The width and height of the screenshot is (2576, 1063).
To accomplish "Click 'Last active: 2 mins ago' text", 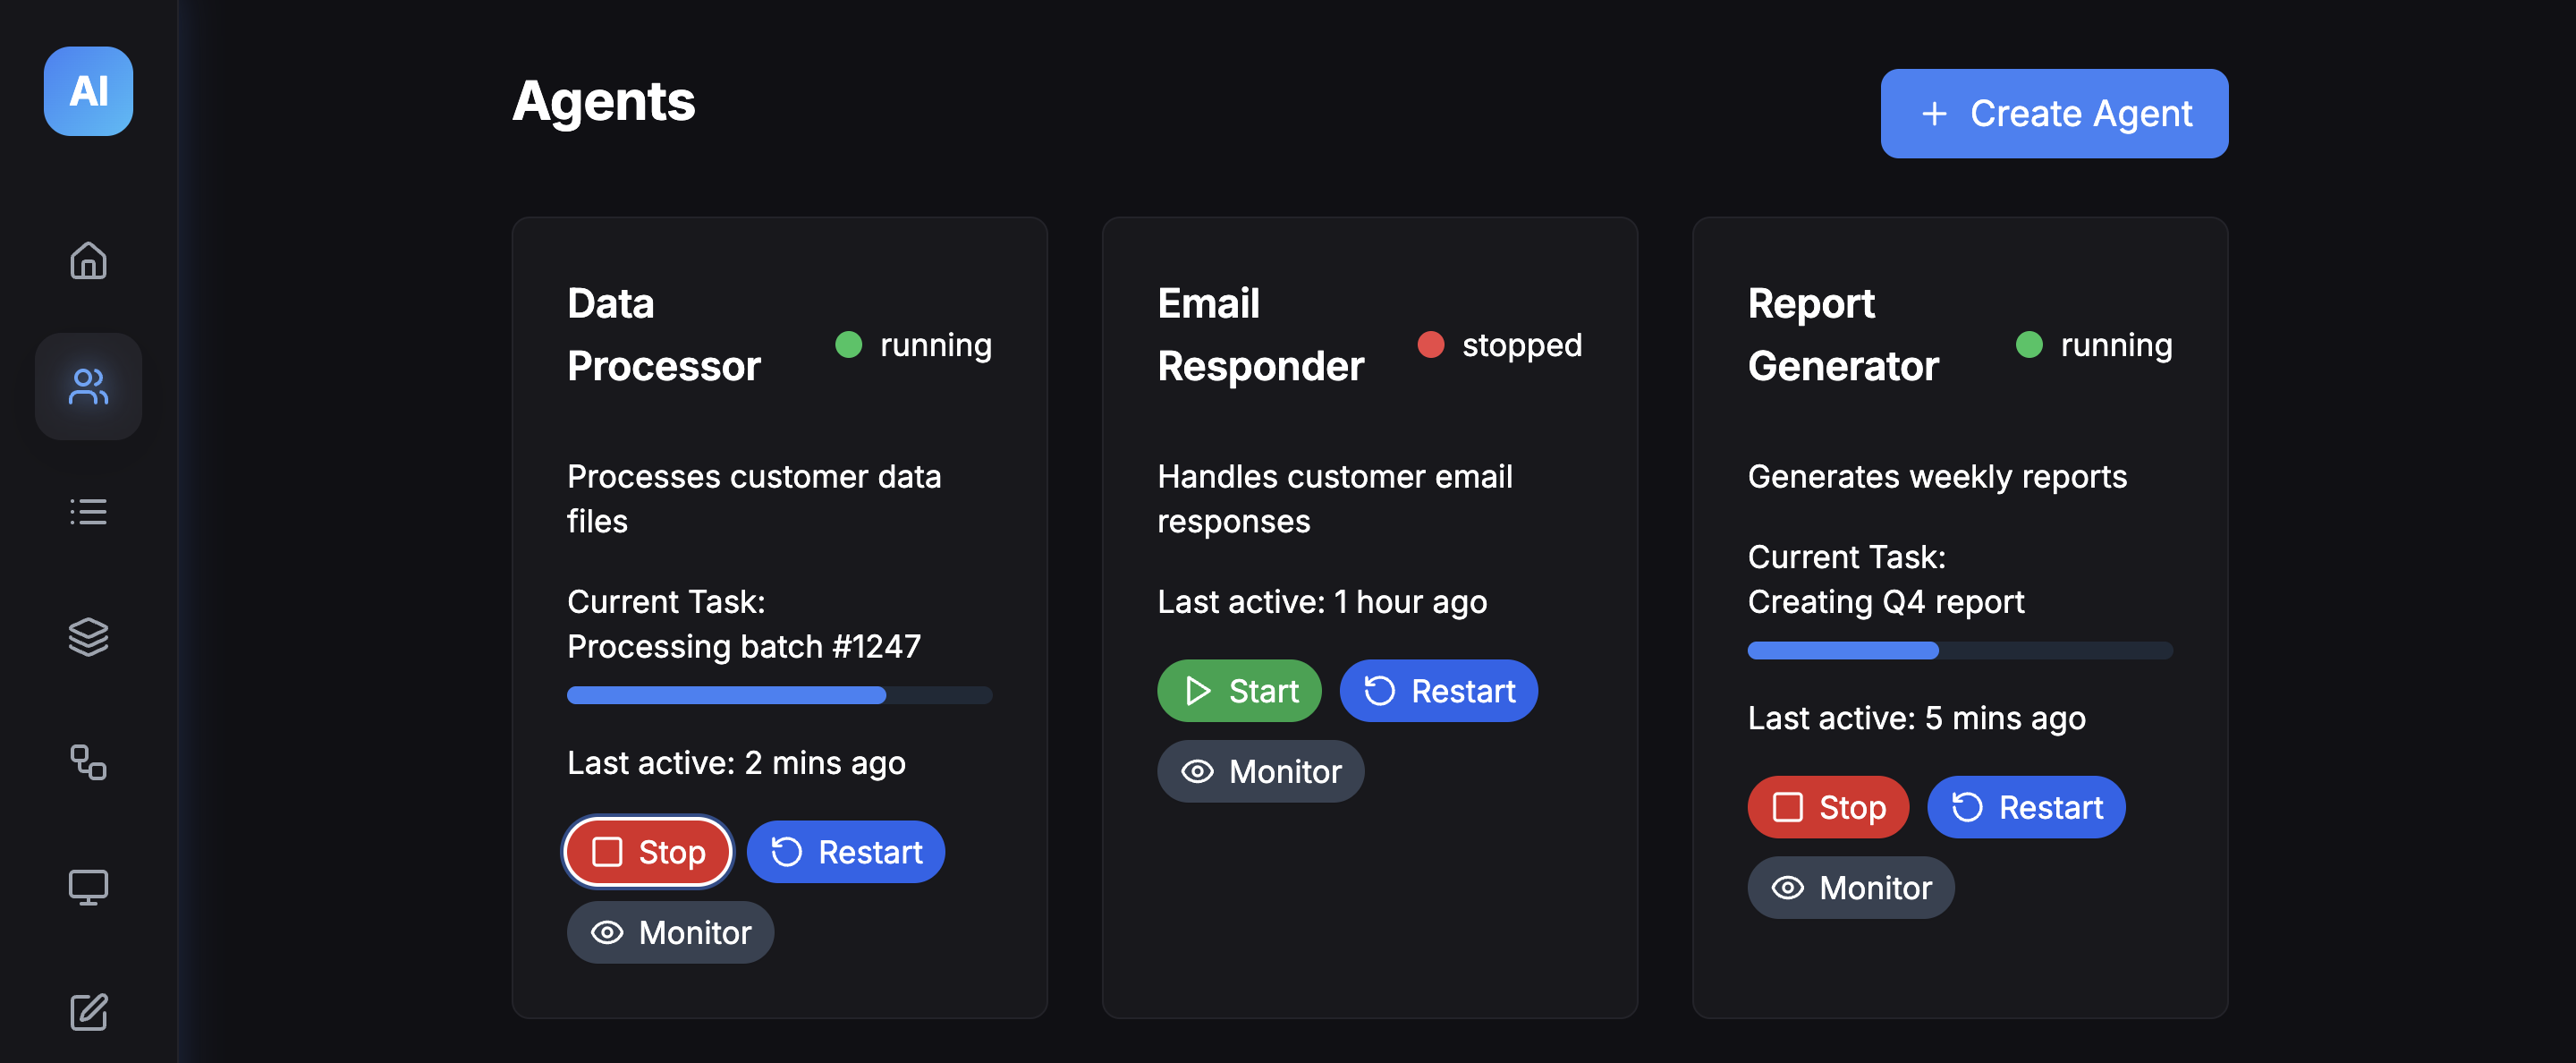I will click(736, 763).
